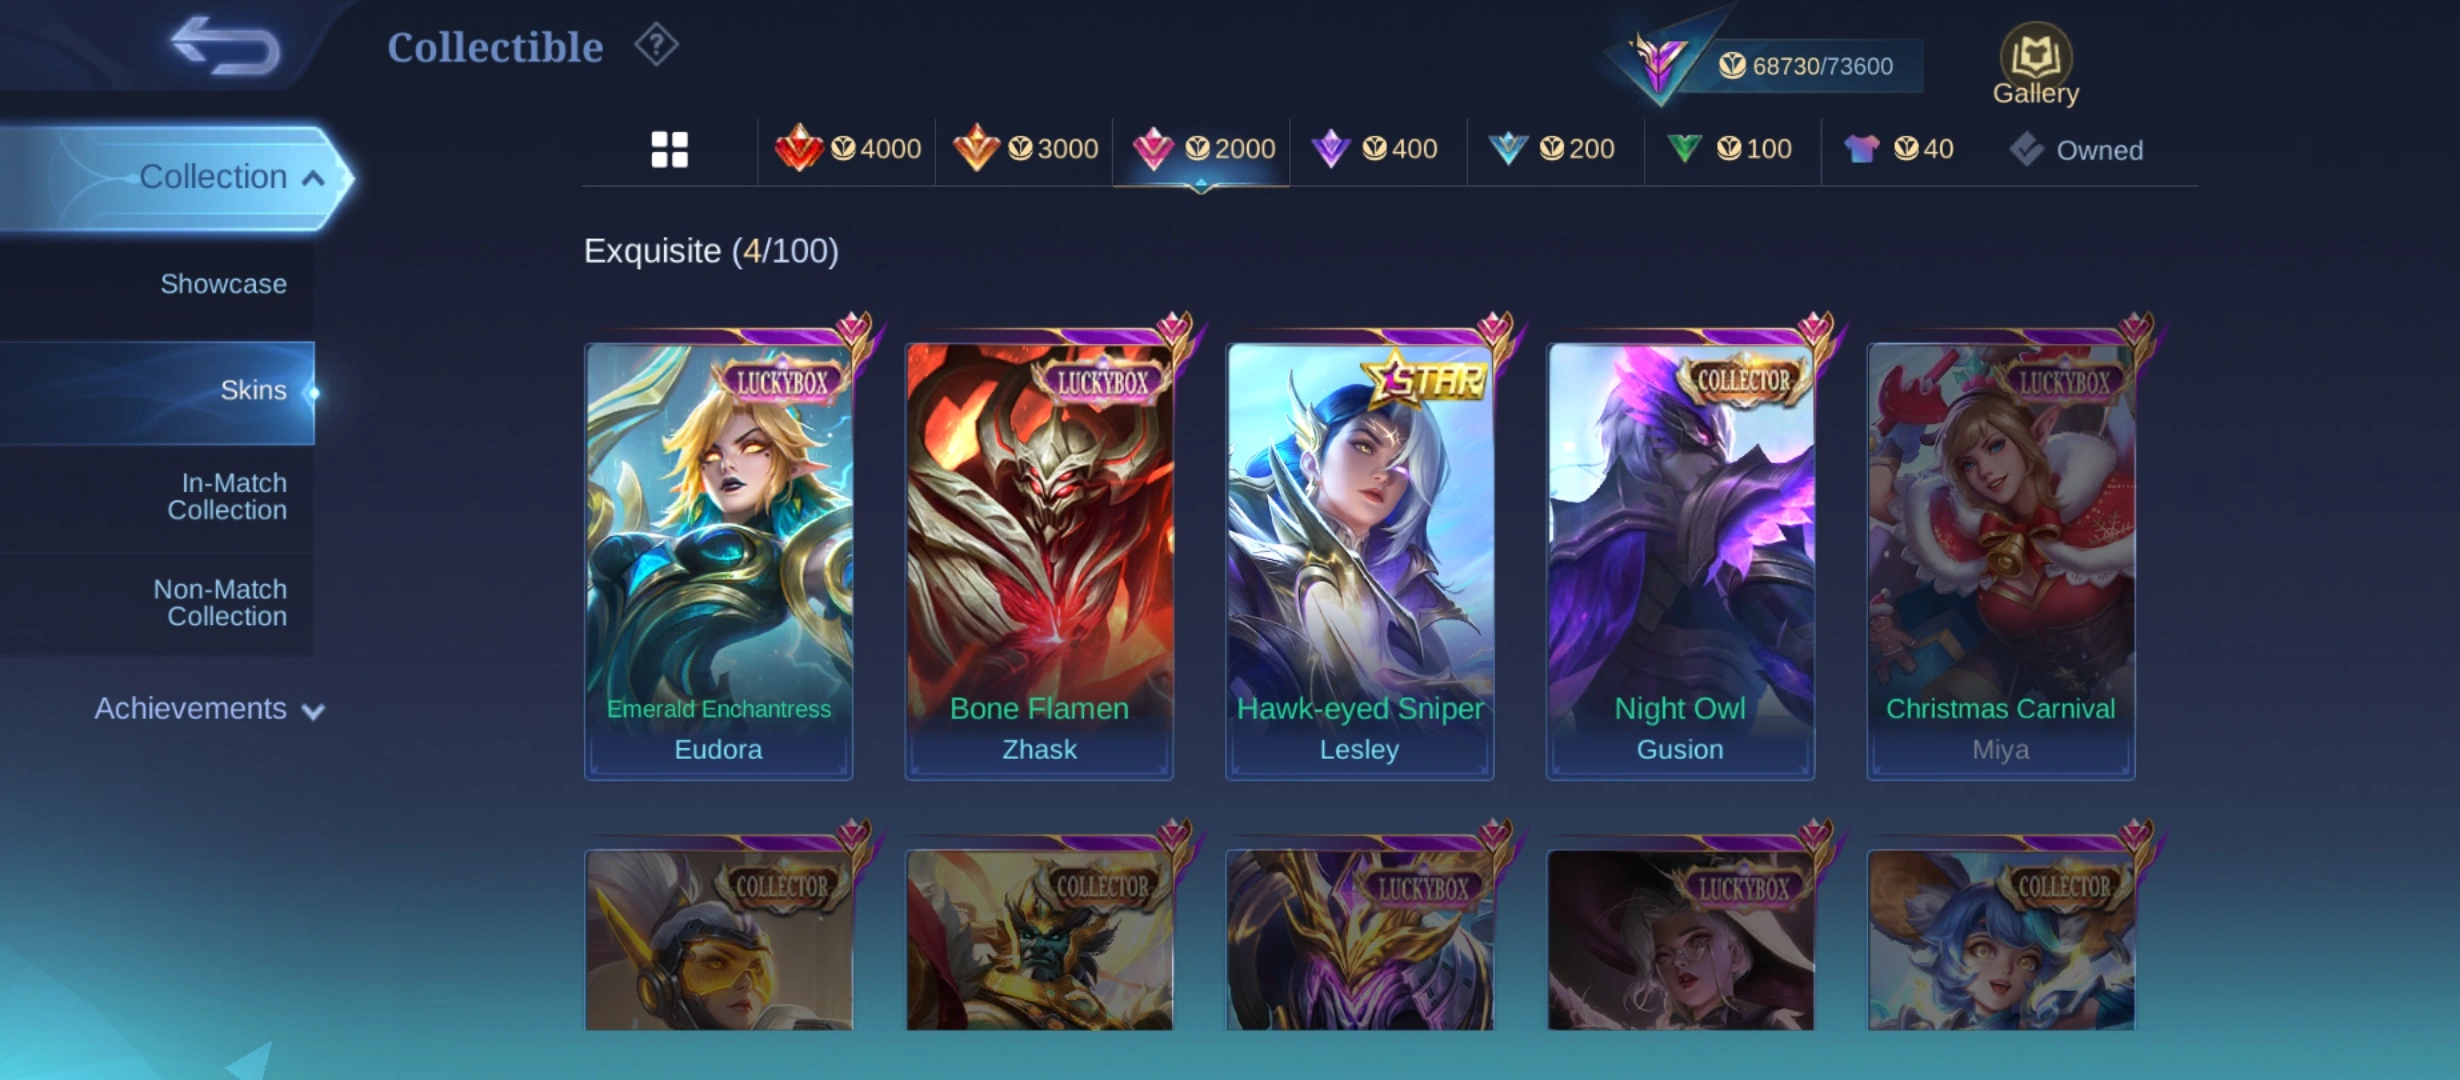Filter skins by the 4000 red gem tier
Viewport: 2460px width, 1080px height.
tap(848, 149)
